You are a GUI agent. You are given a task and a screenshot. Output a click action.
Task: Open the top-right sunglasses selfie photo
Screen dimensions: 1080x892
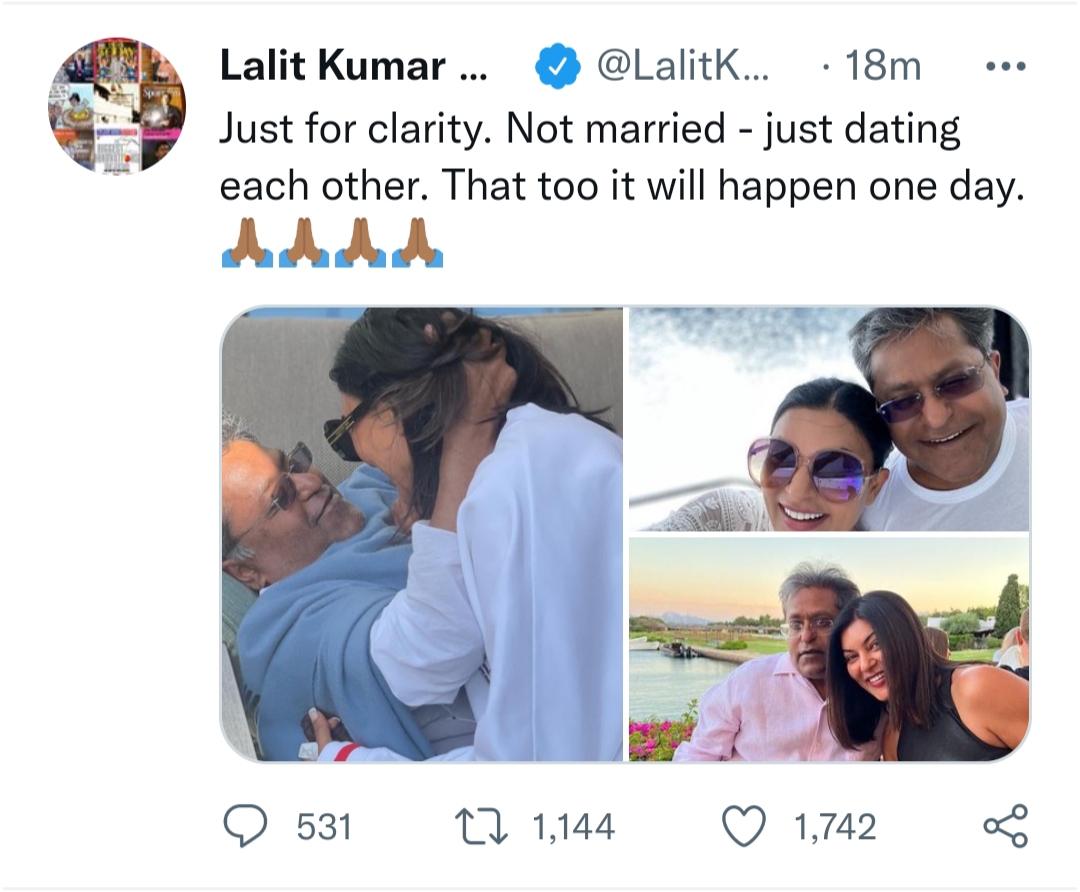pos(829,419)
